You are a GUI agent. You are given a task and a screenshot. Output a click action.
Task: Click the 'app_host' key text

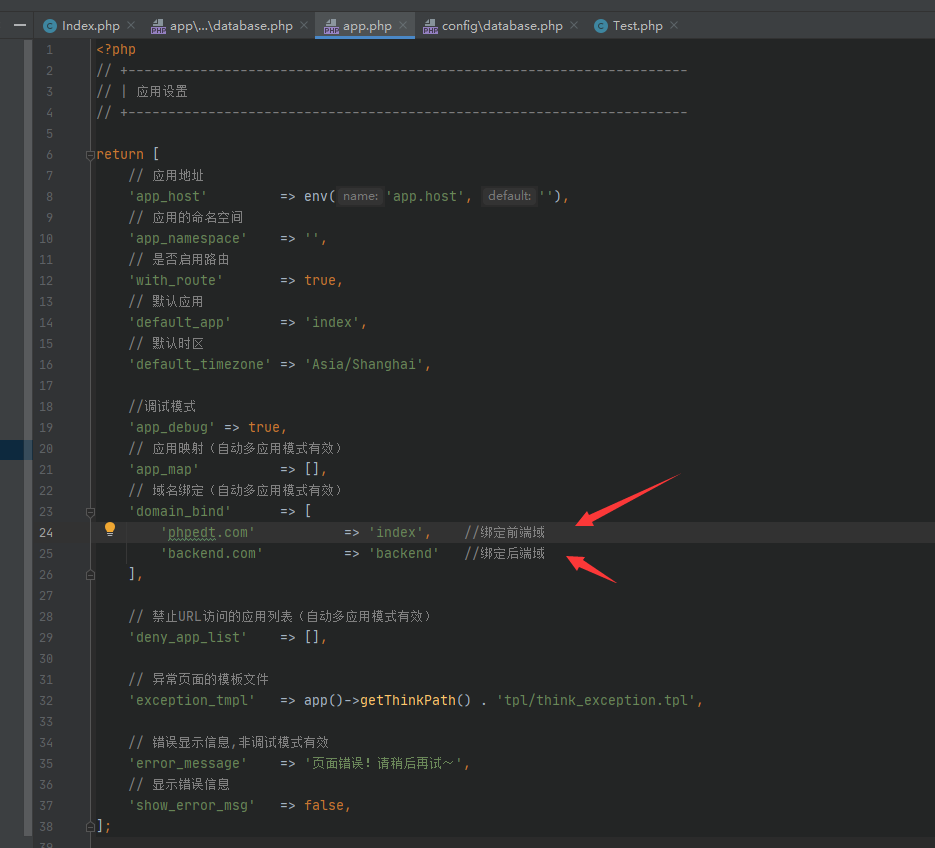[168, 197]
